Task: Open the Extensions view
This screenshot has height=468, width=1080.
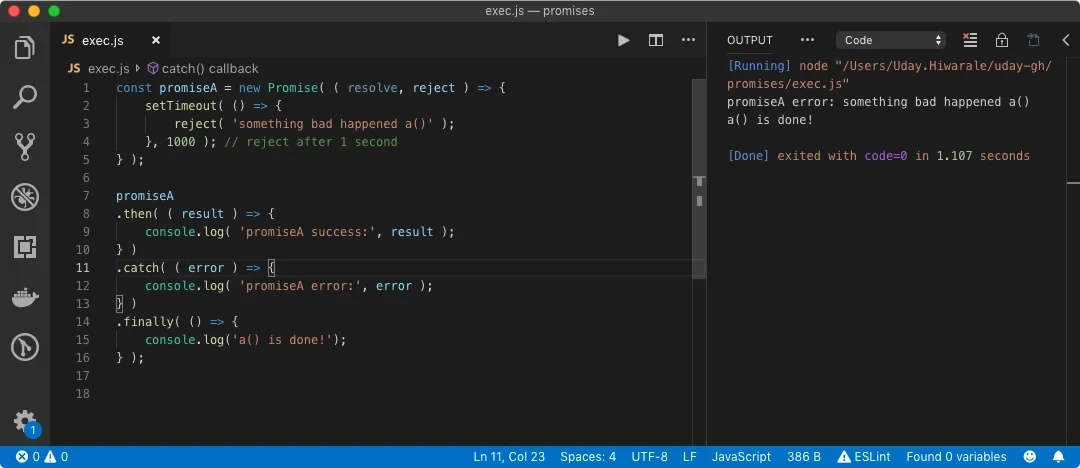Action: tap(25, 247)
